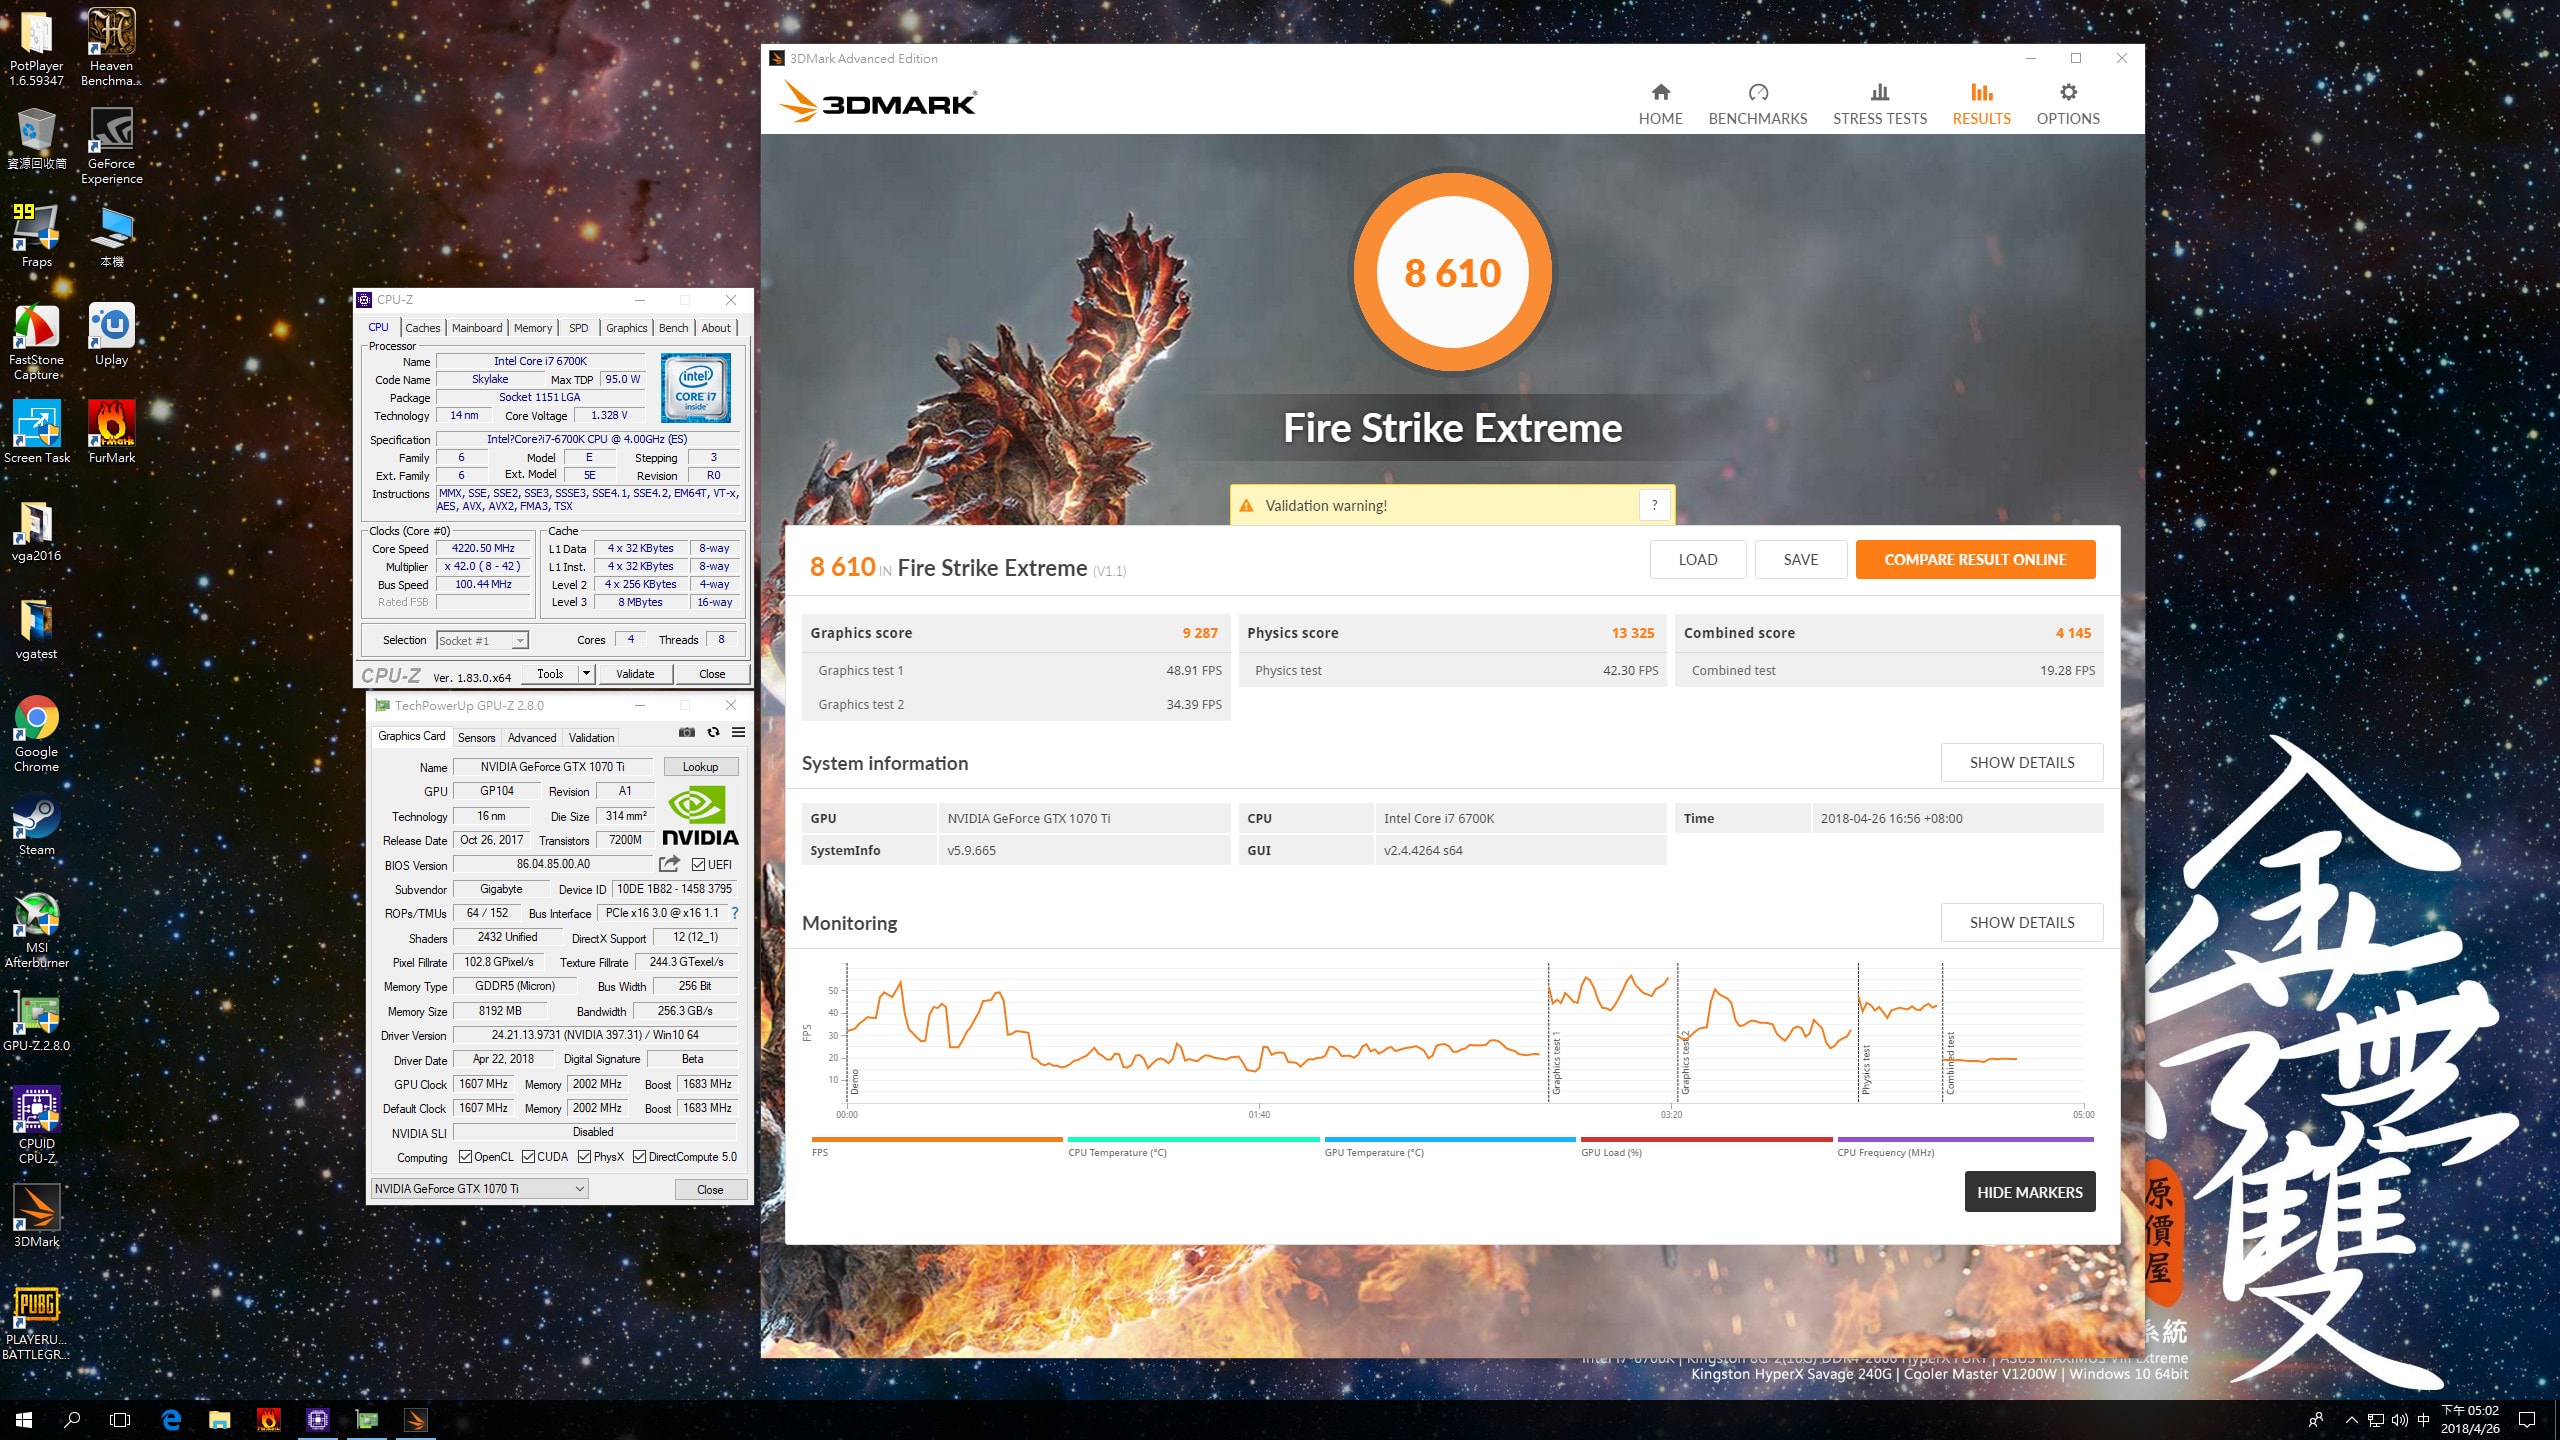
Task: Open PUBG desktop shortcut
Action: (x=37, y=1324)
